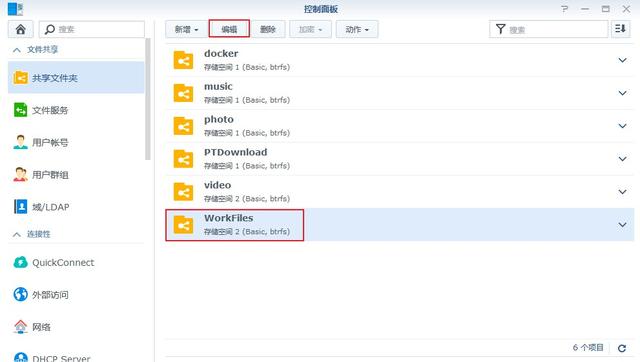Screen dimensions: 640x362
Task: Open the QuickConnect sidebar item
Action: (76, 262)
